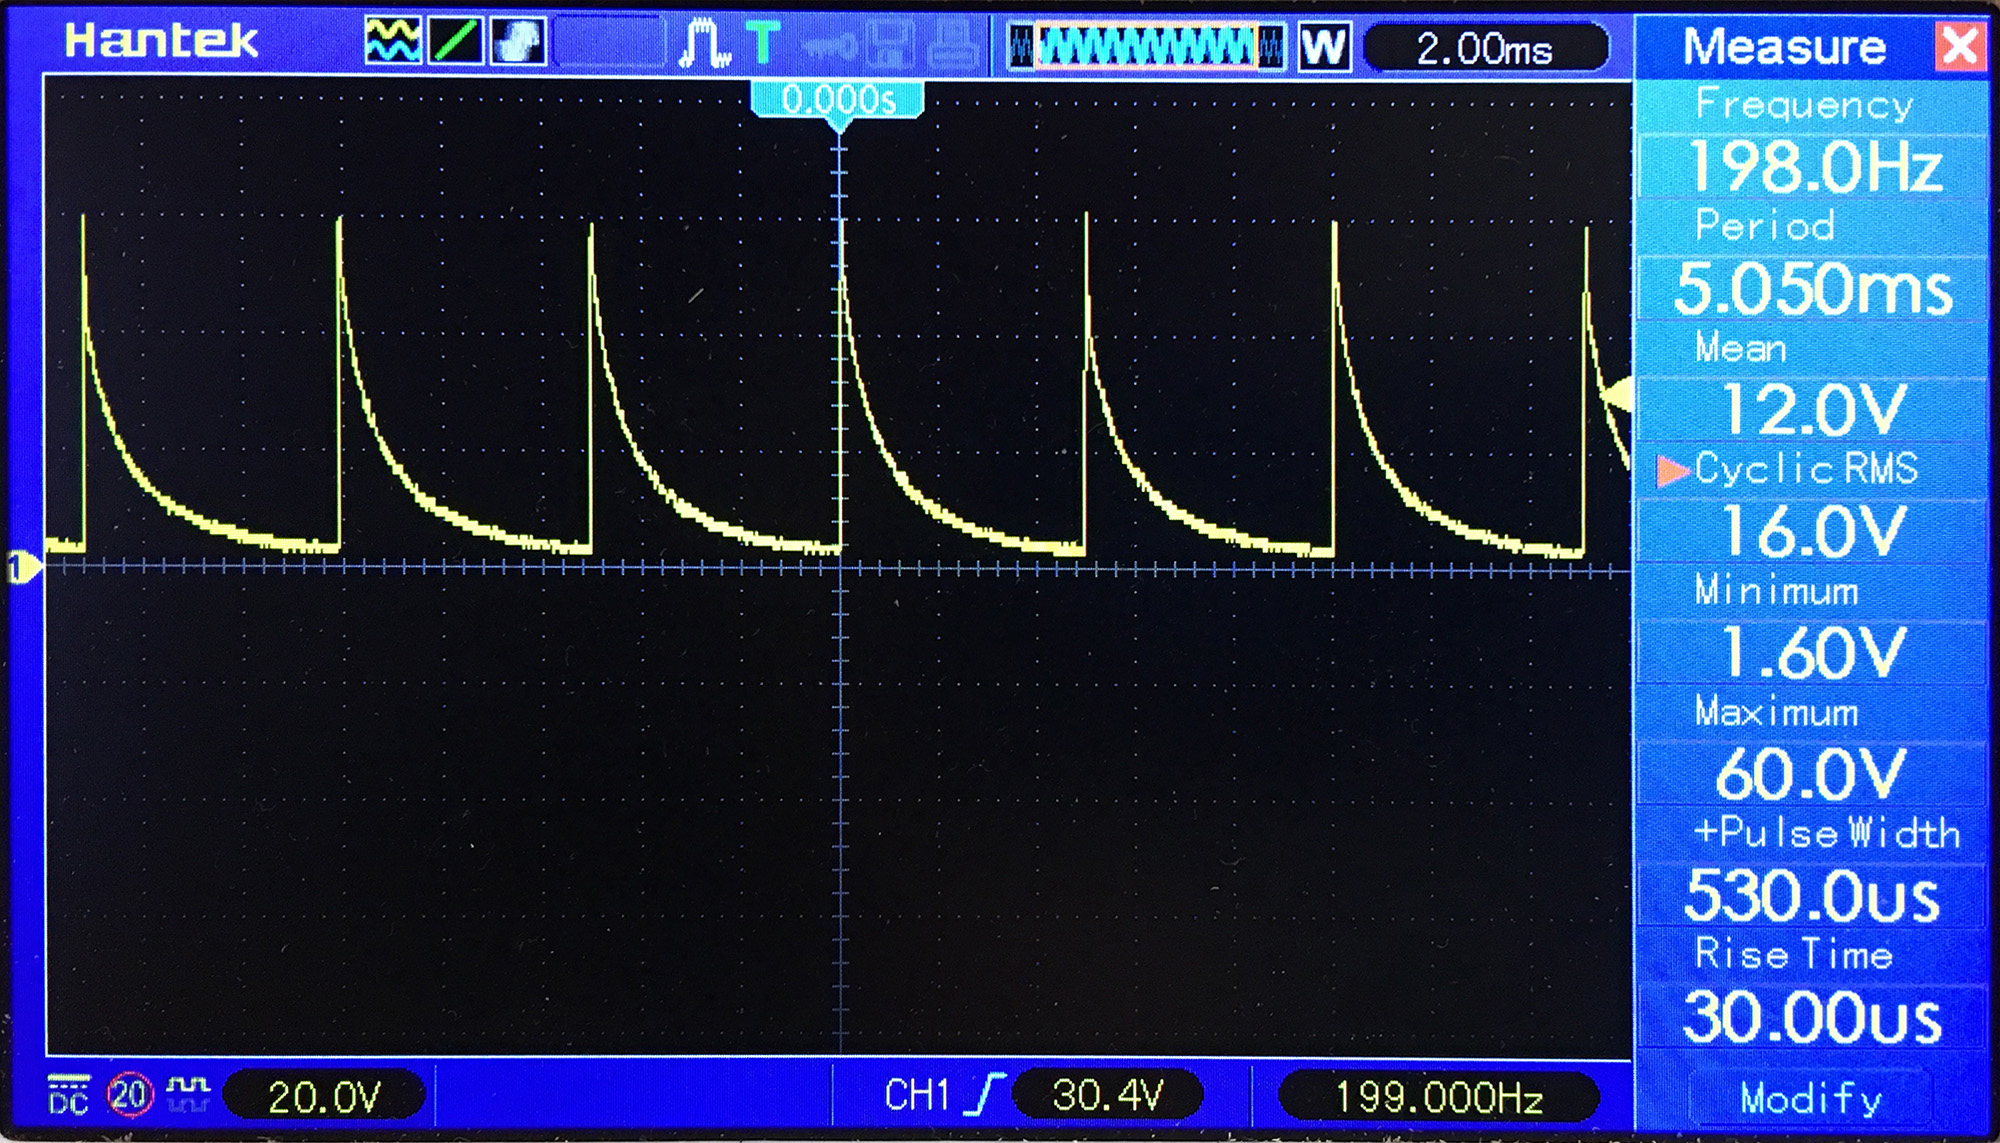Tap the white blob icon in top bar

coord(518,42)
